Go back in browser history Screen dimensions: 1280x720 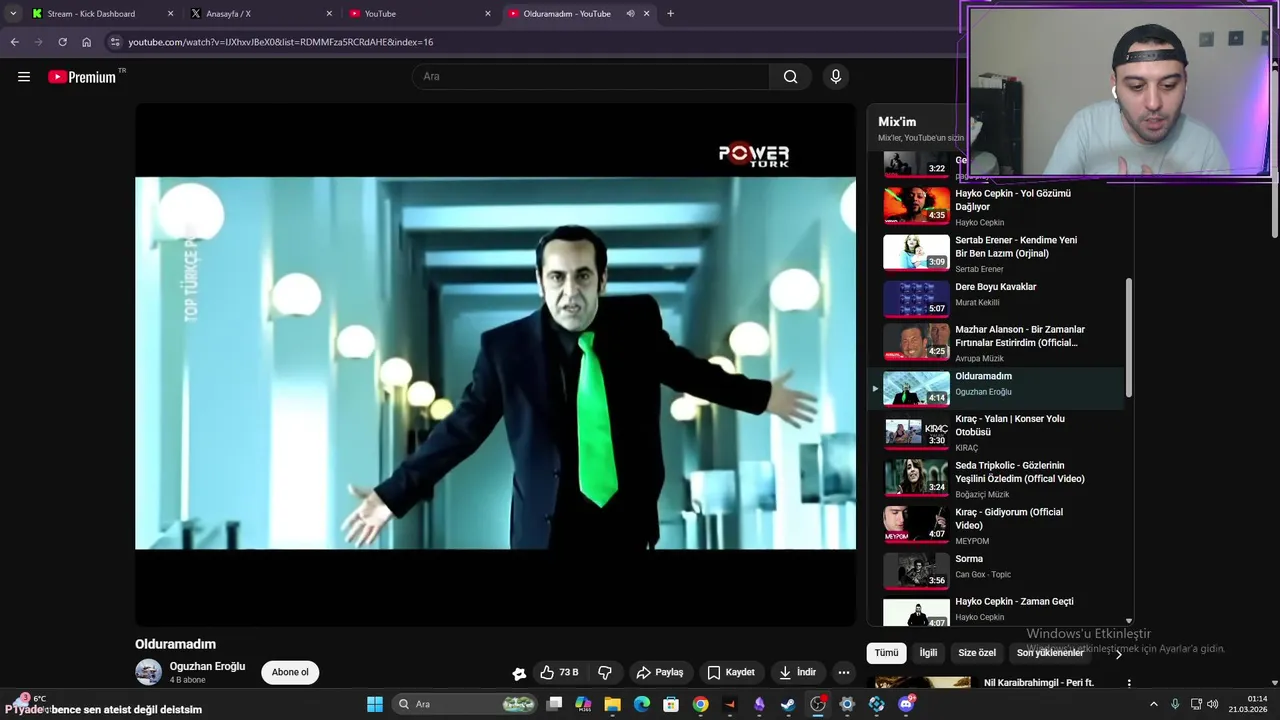pos(14,42)
